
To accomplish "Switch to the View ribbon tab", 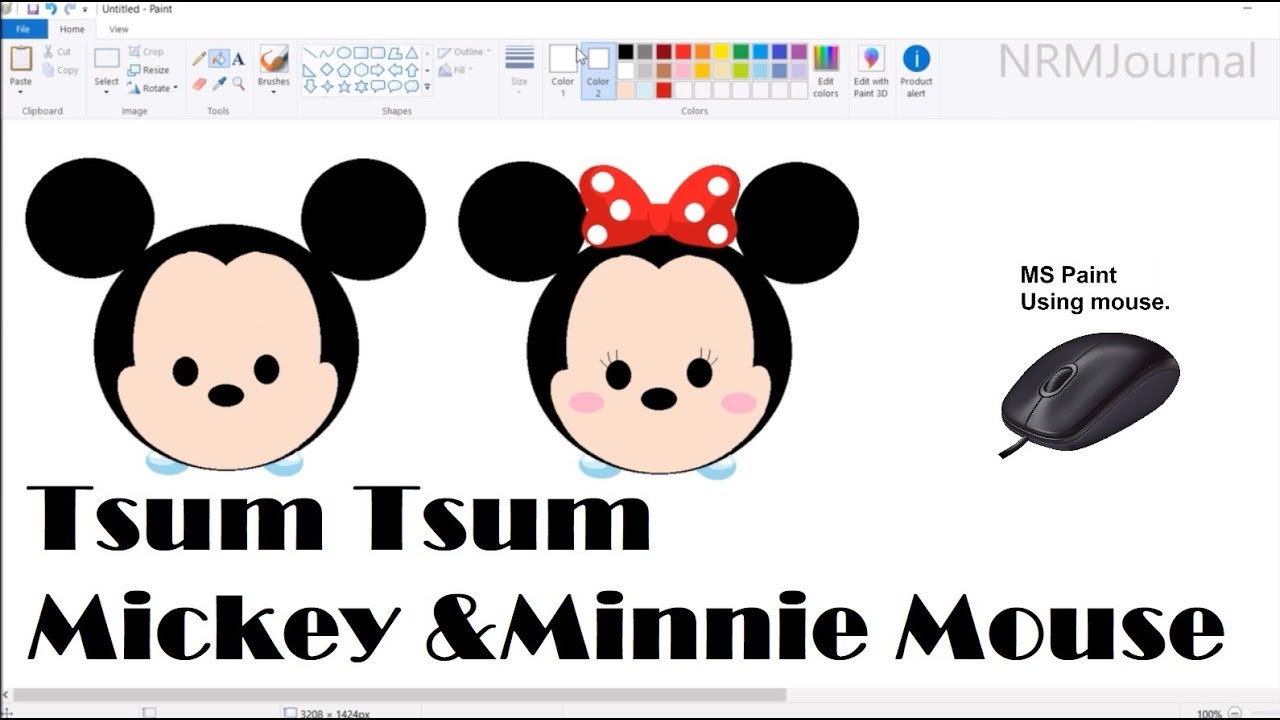I will [x=119, y=30].
